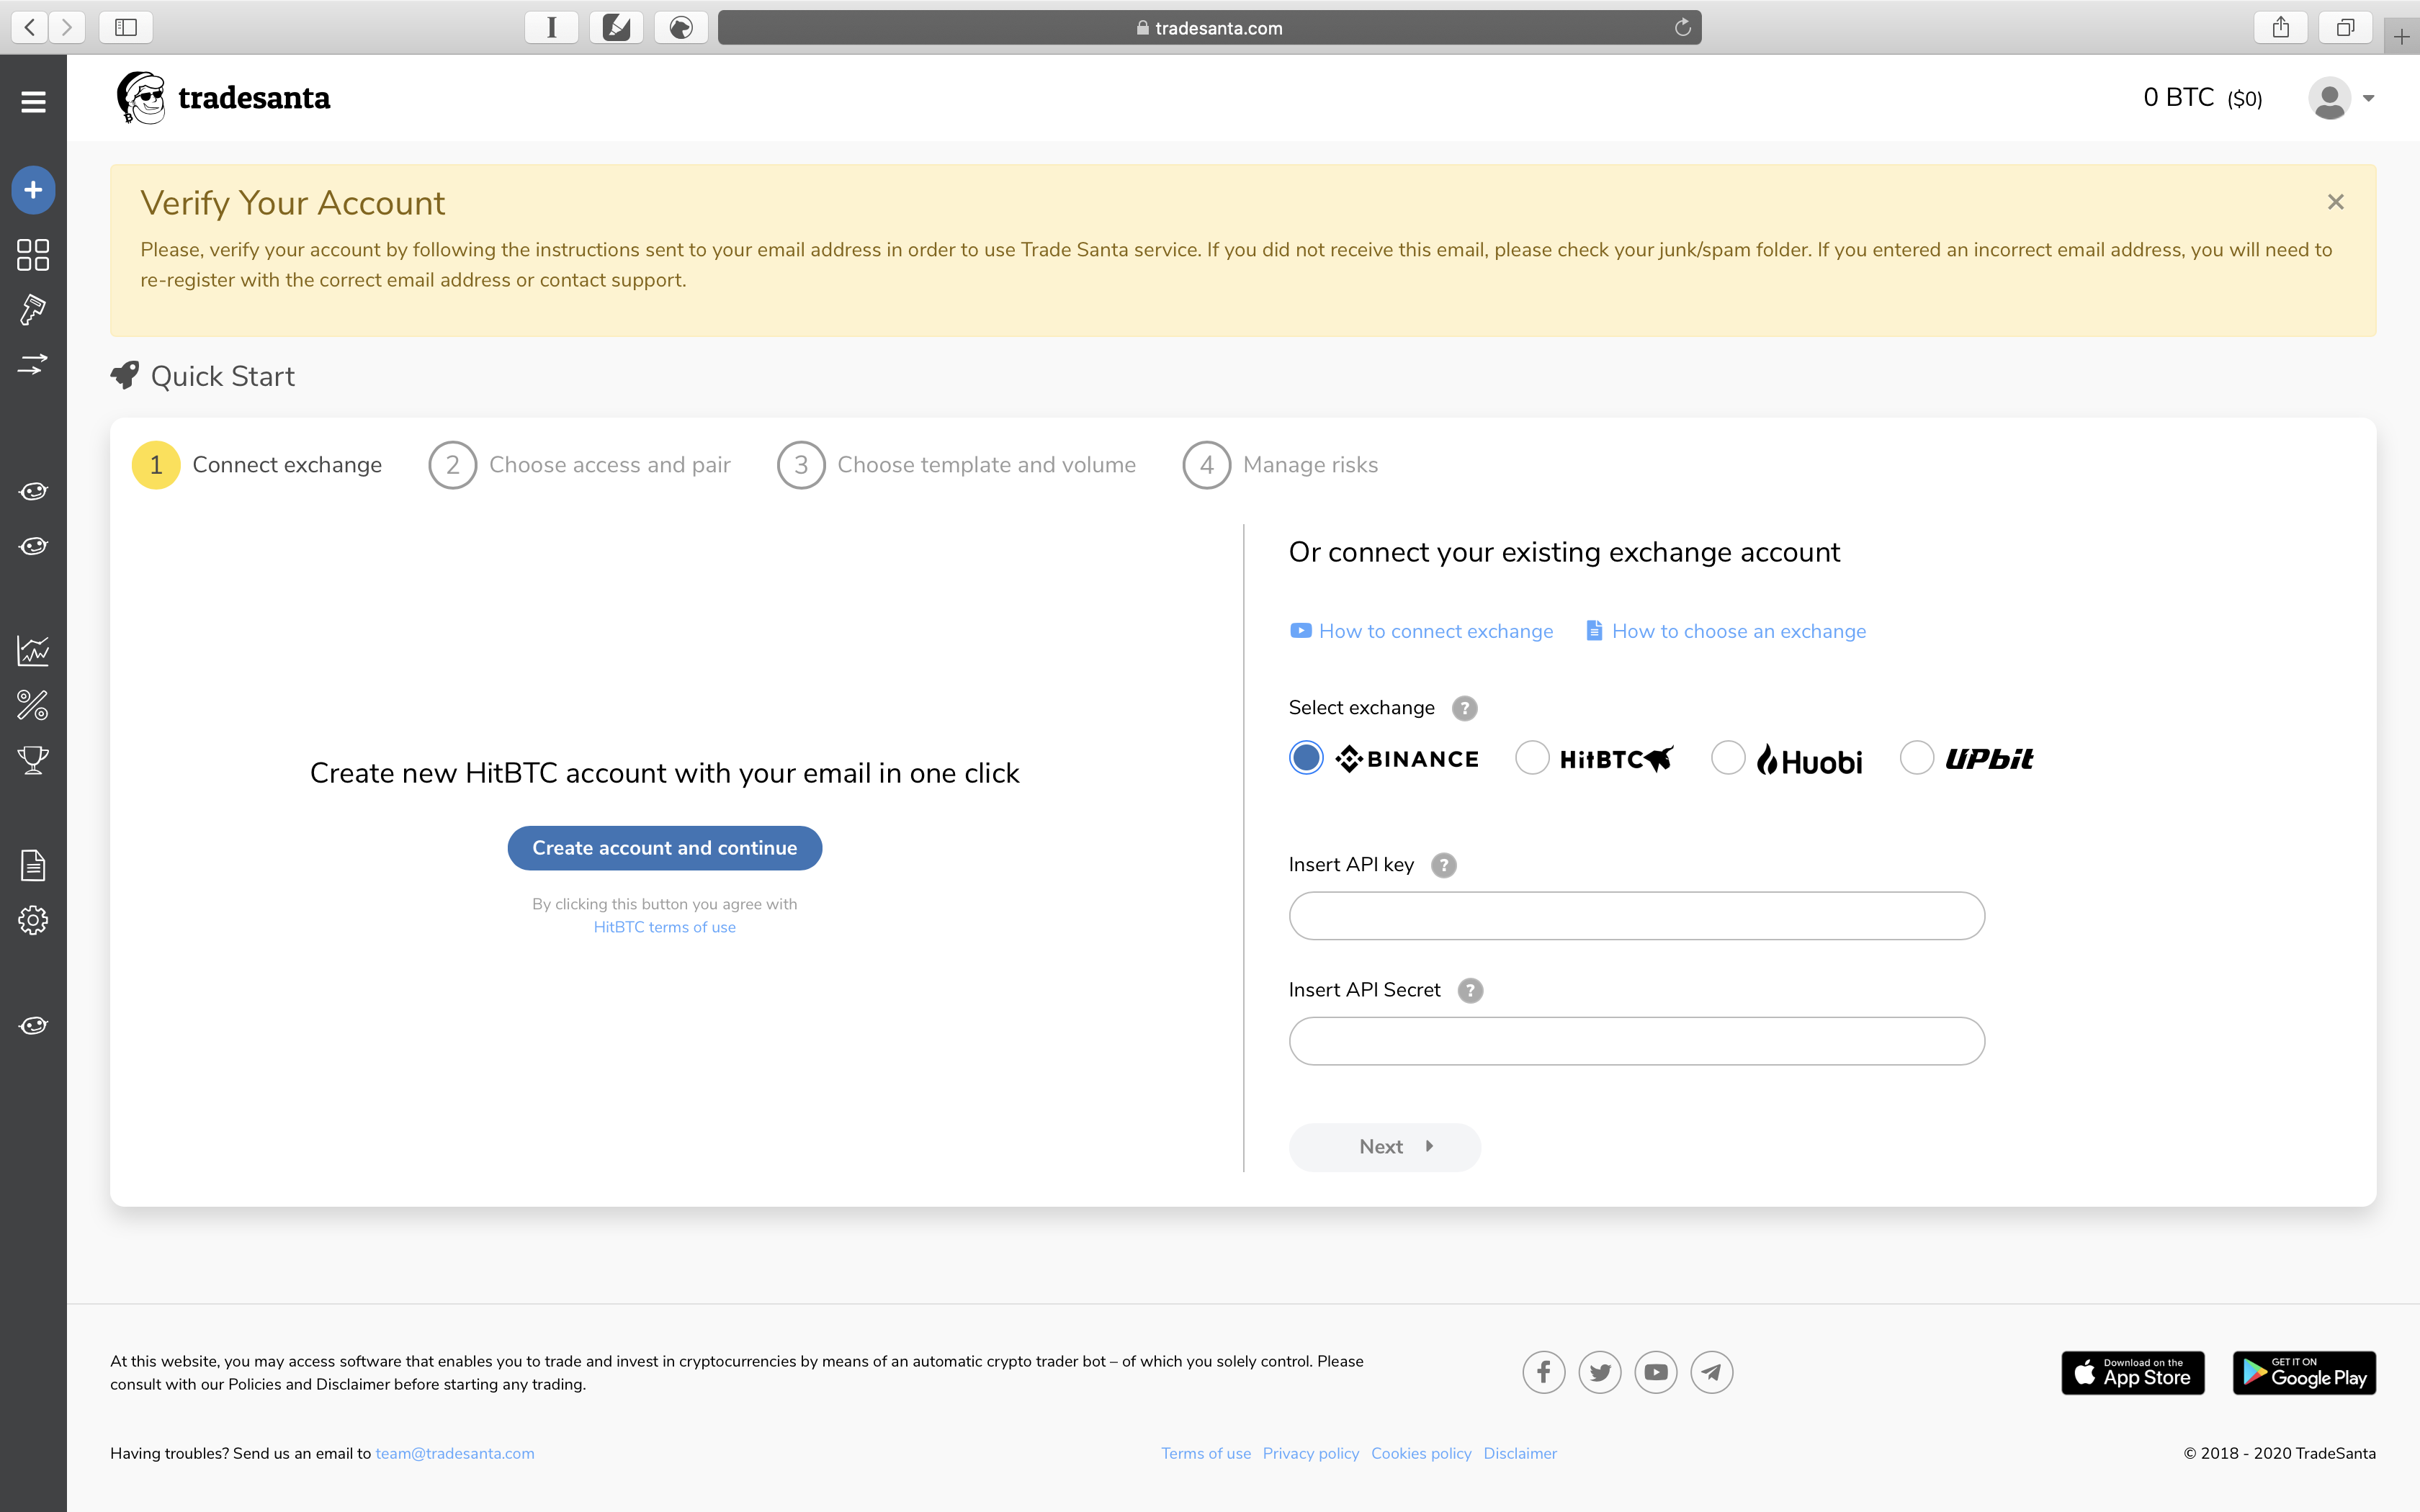Click the Get it on Google Play badge
The image size is (2420, 1512).
tap(2305, 1373)
